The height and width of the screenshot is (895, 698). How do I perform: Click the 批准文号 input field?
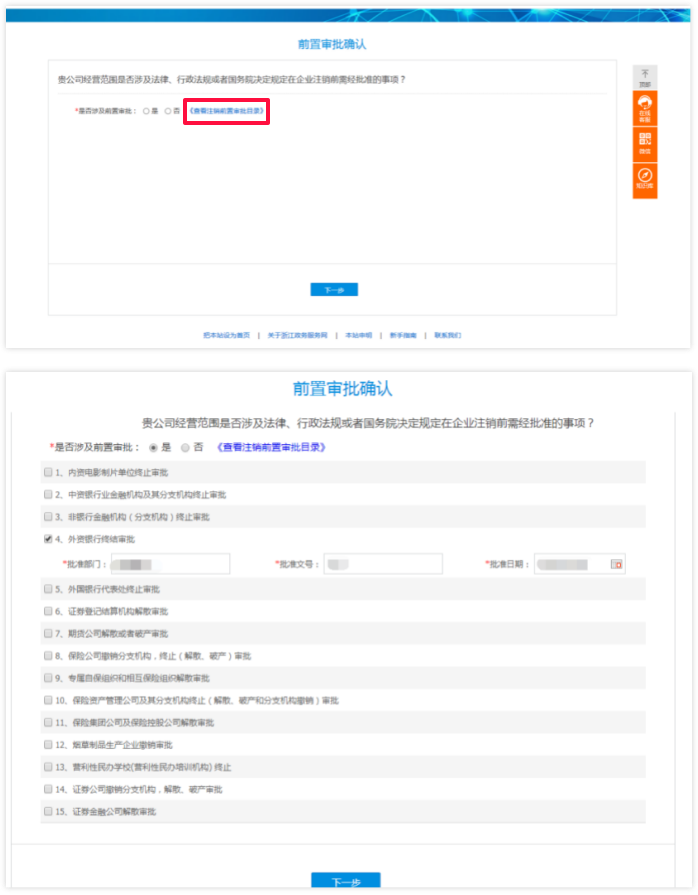[383, 564]
